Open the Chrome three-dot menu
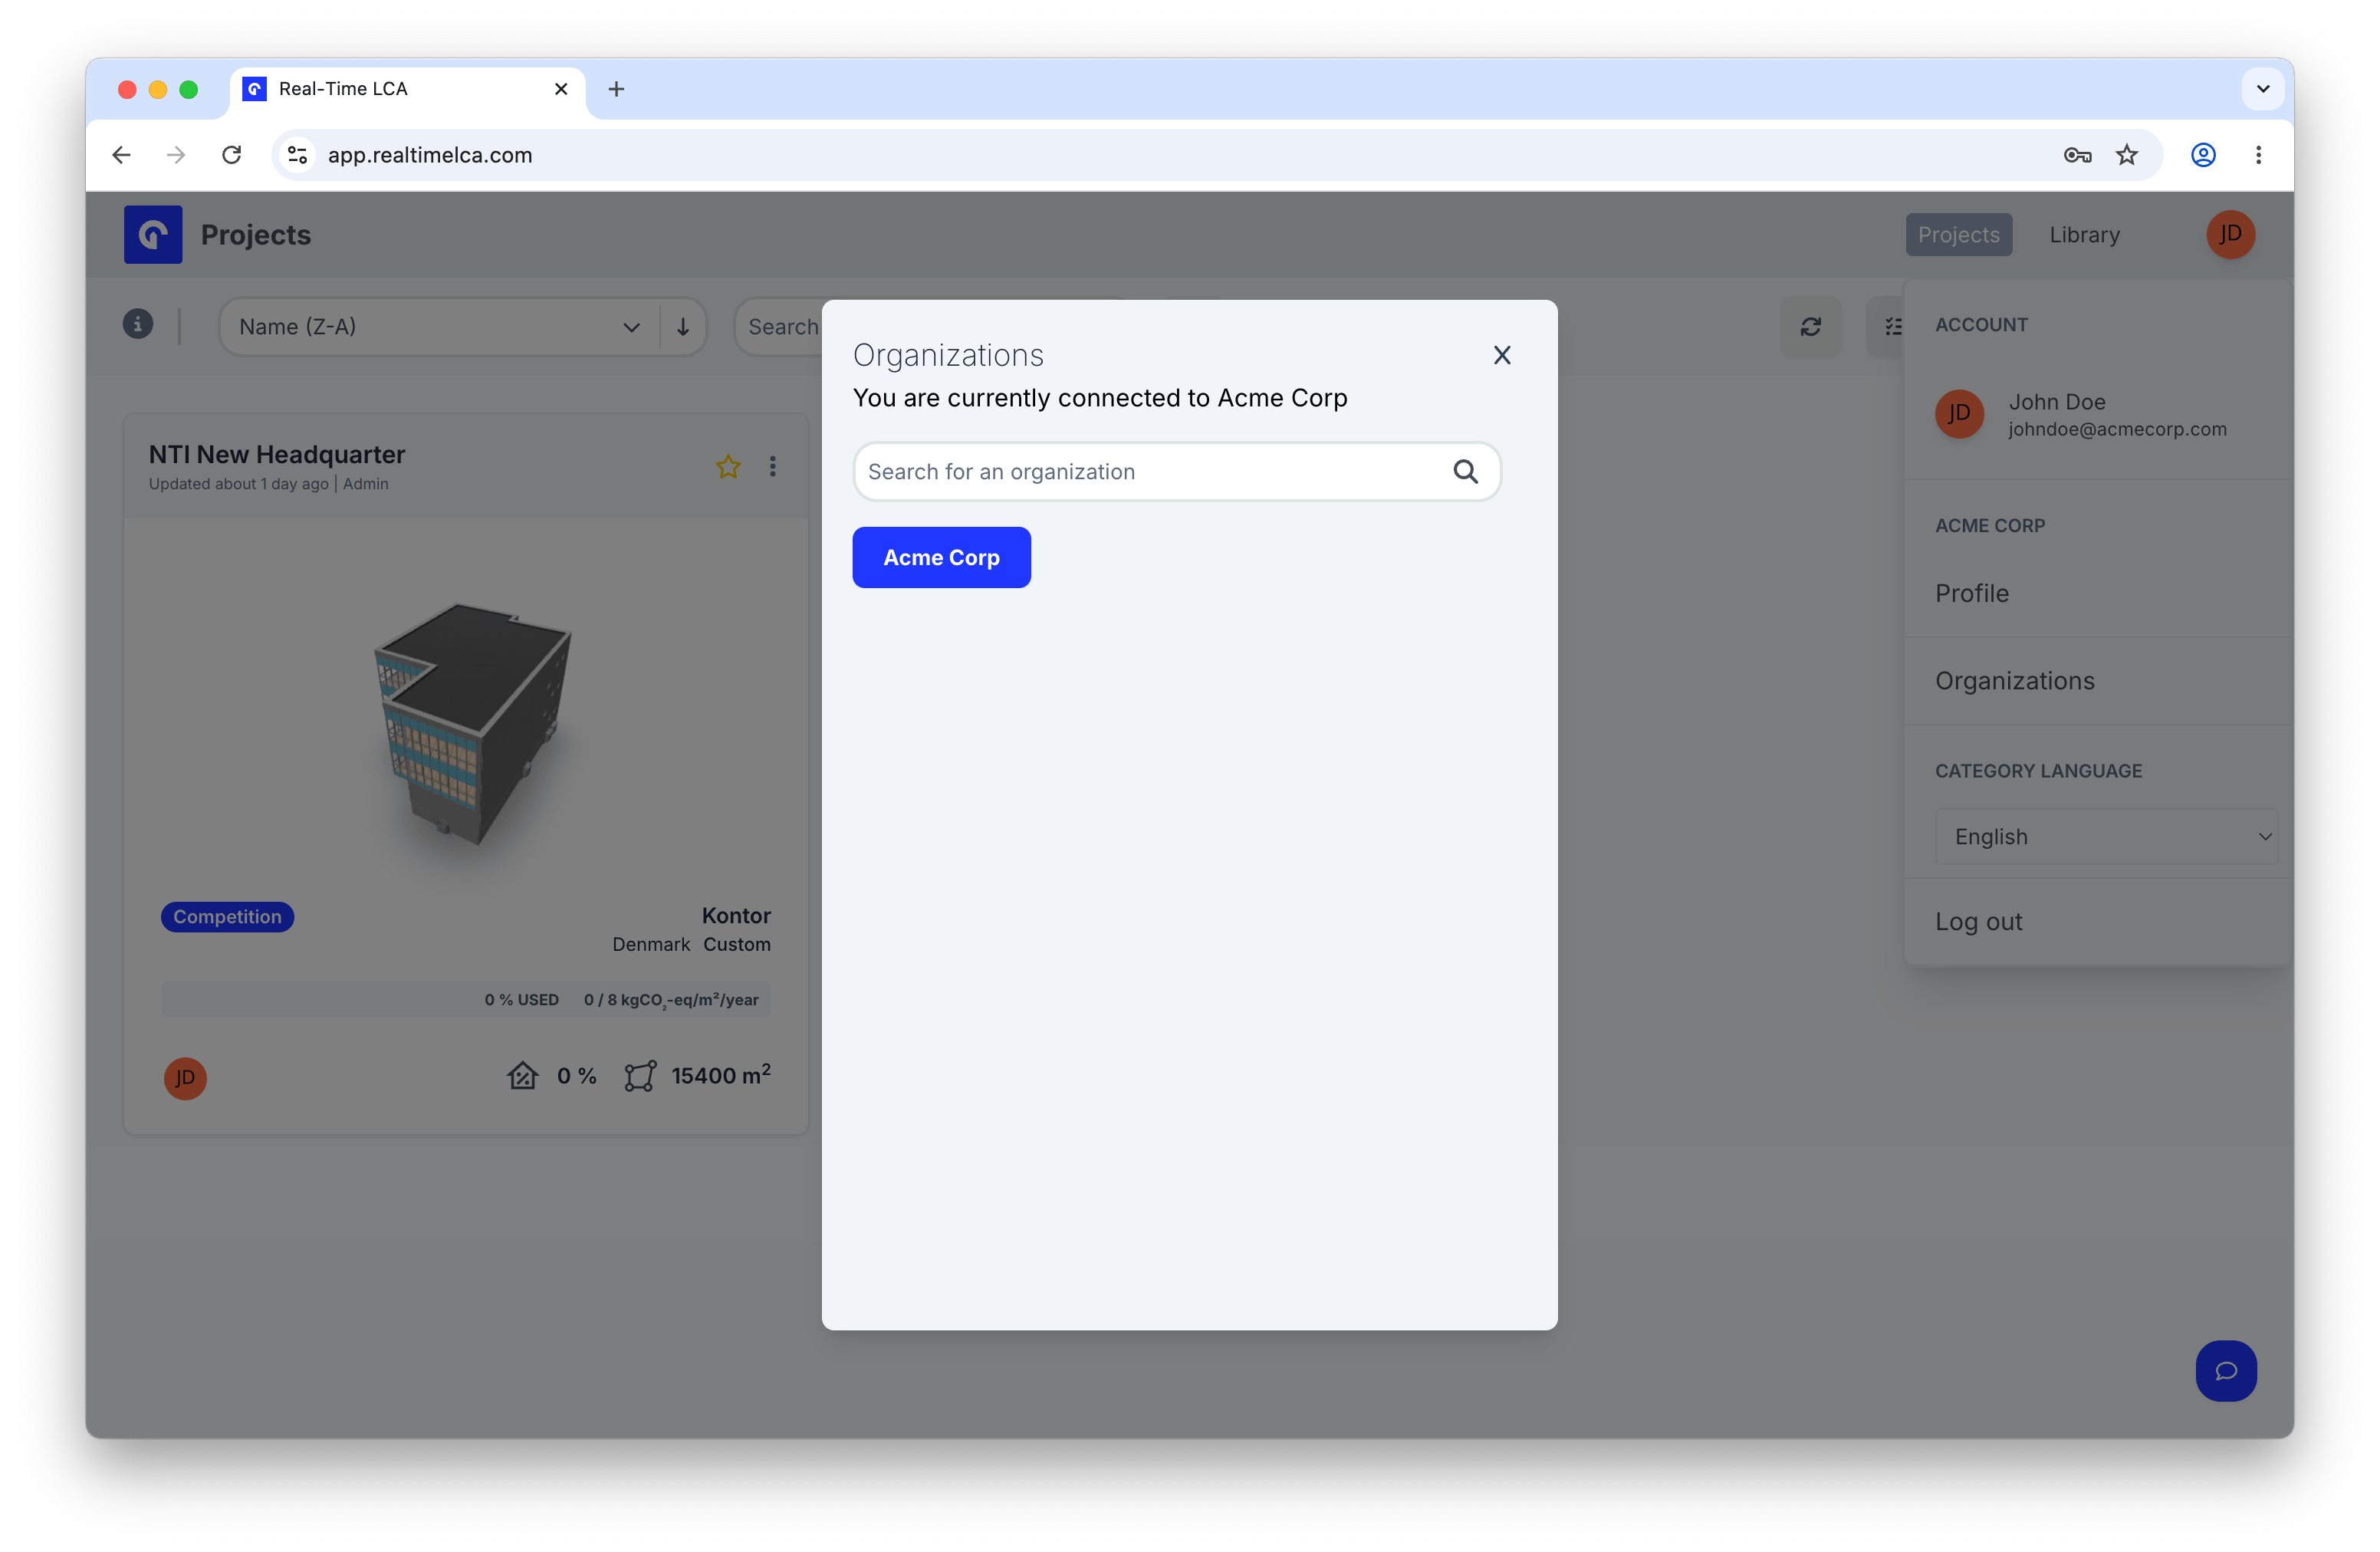 [x=2257, y=154]
